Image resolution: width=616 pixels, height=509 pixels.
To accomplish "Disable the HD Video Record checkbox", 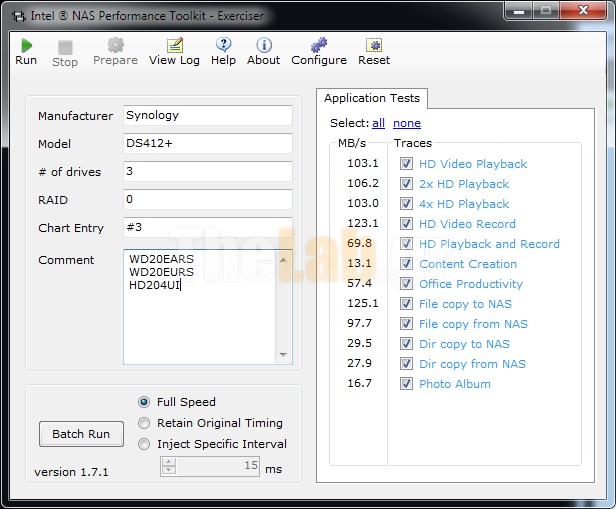I will coord(406,223).
